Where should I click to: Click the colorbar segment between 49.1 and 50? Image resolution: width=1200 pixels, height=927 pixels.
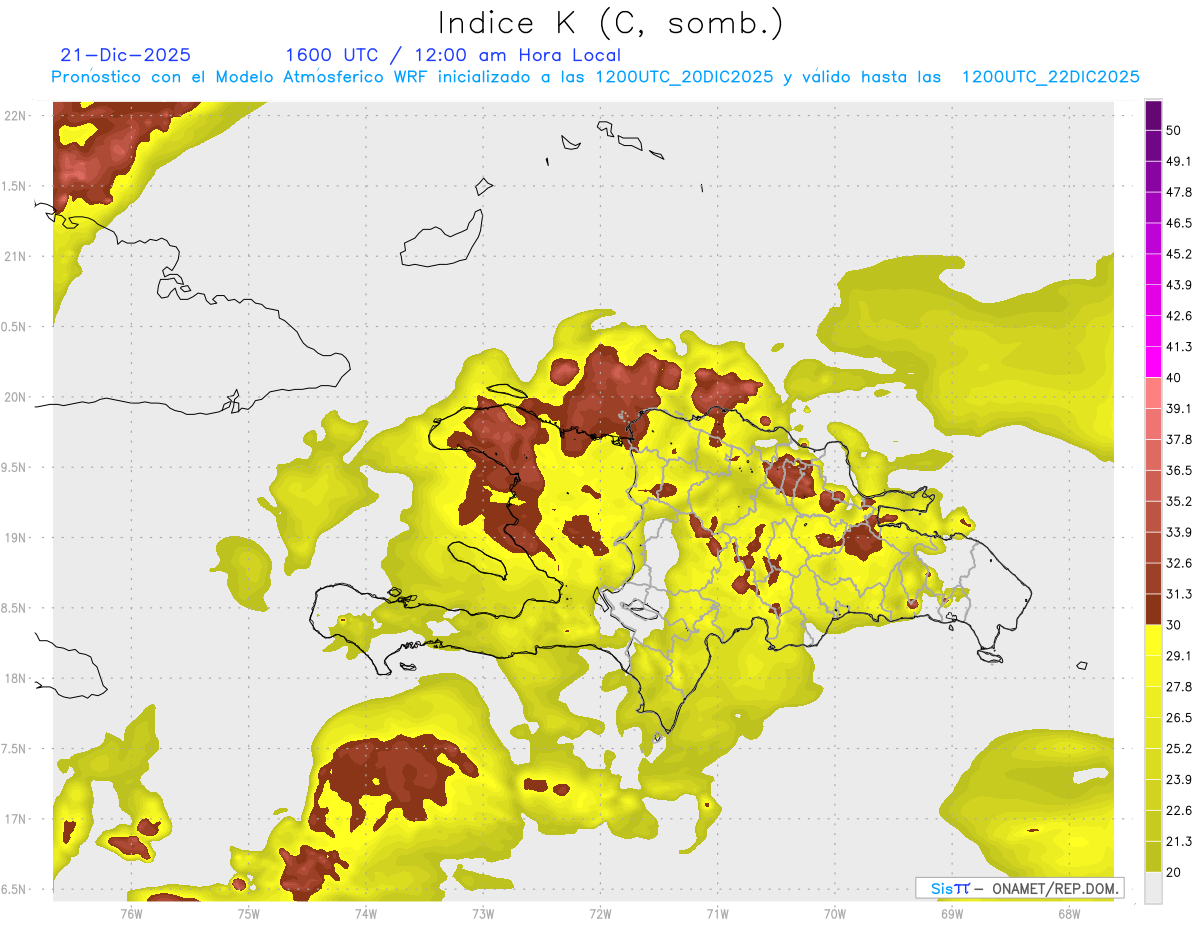tap(1153, 146)
